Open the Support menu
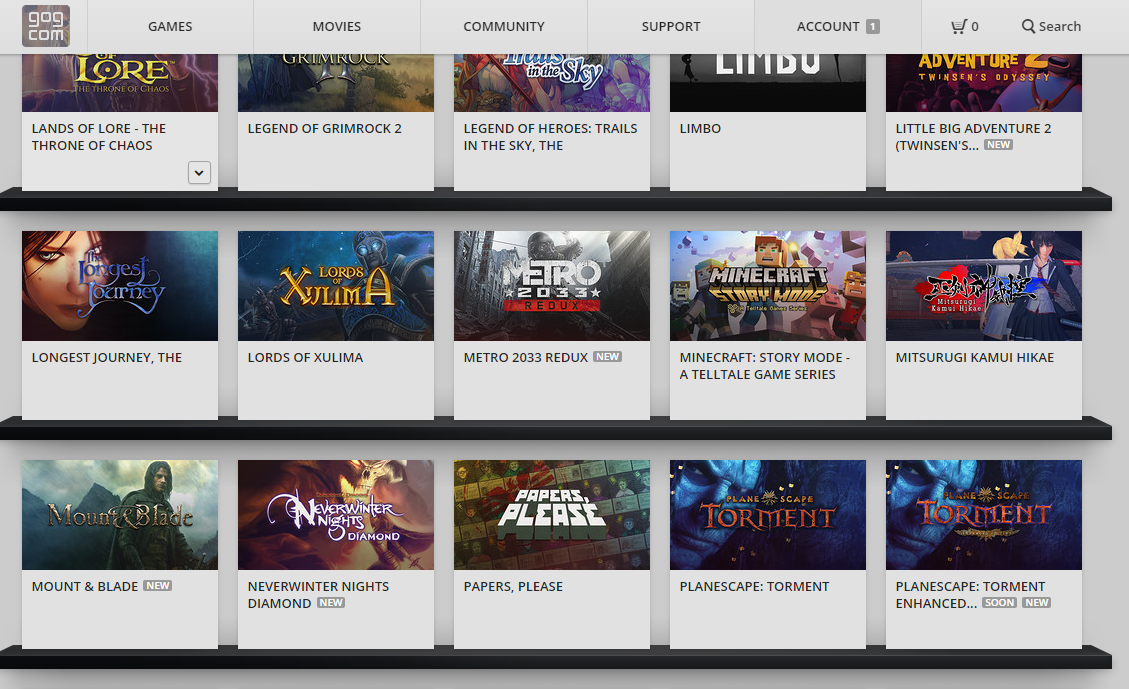The image size is (1129, 689). click(x=671, y=27)
